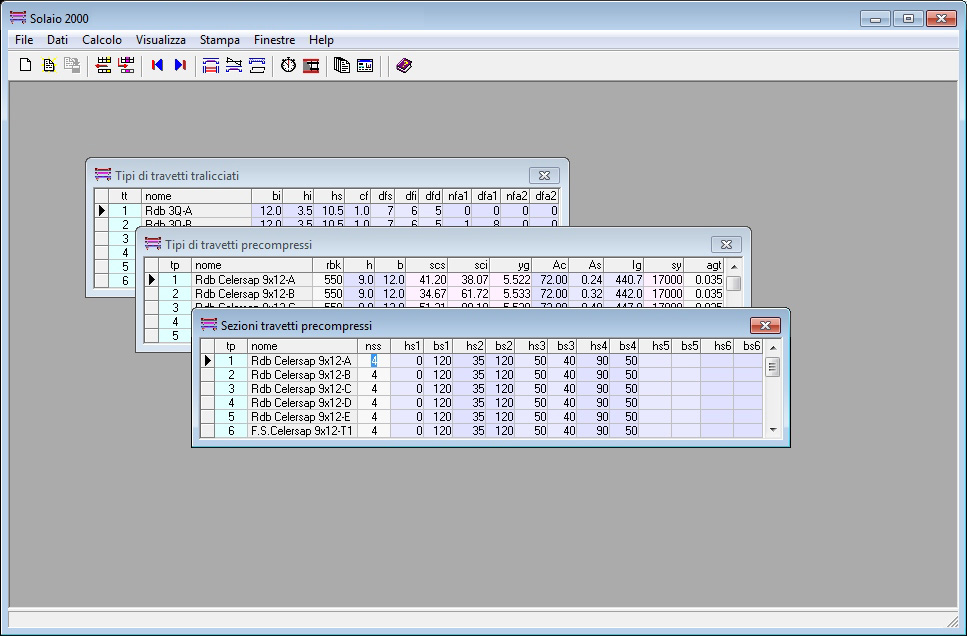The image size is (967, 636).
Task: Click the Sezioni travetti precompressi window icon
Action: (209, 325)
